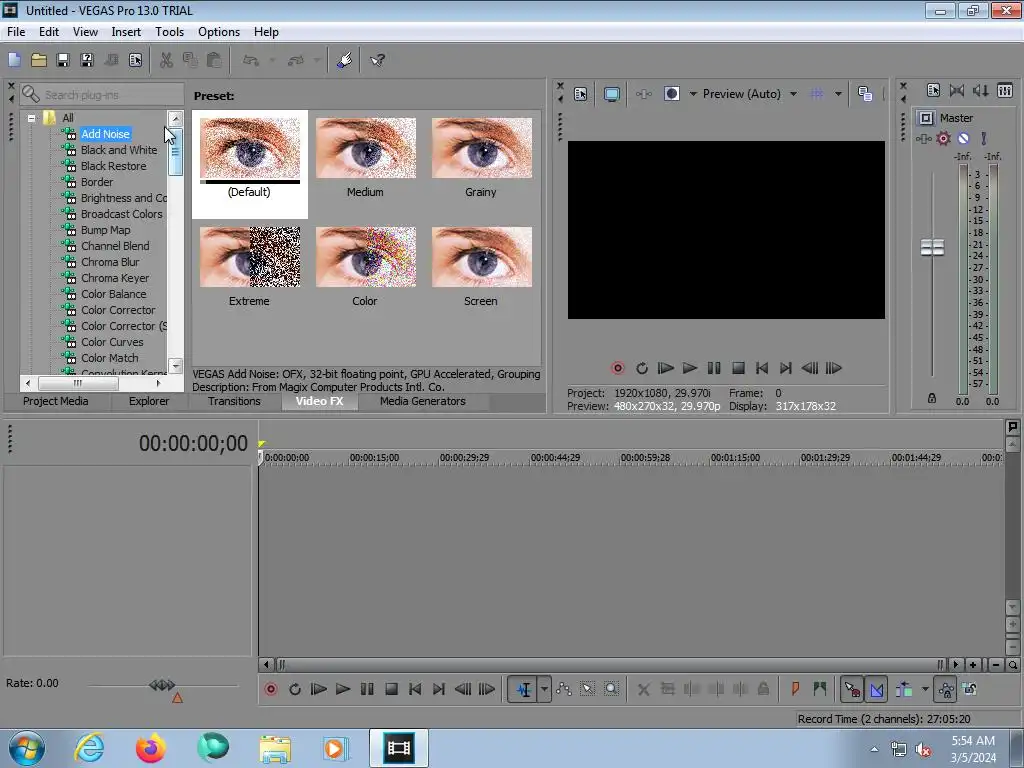The height and width of the screenshot is (768, 1024).
Task: Open Auto Ripple mode dropdown arrow
Action: 925,689
